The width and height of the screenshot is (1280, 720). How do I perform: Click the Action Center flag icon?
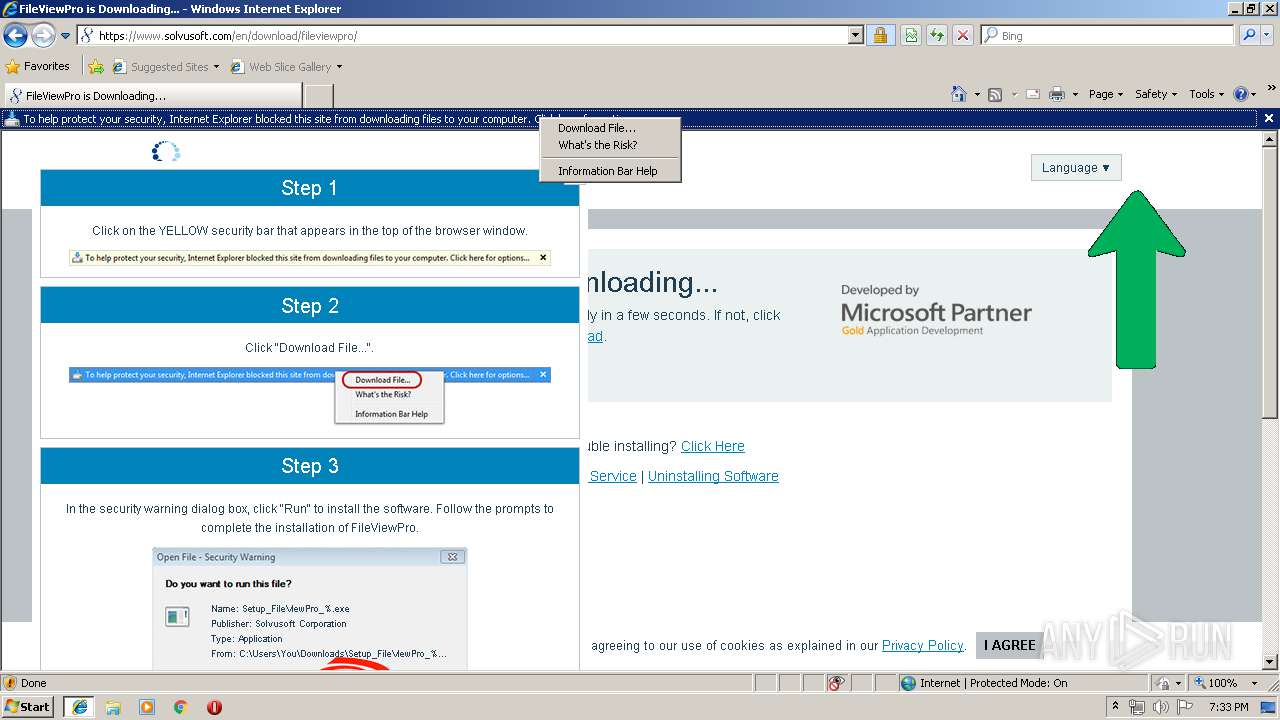click(x=1185, y=707)
